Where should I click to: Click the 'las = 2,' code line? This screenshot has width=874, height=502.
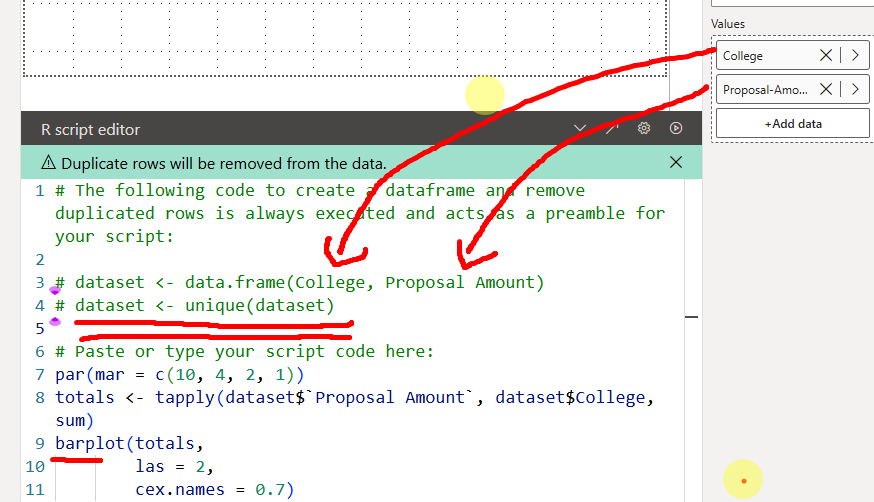174,466
